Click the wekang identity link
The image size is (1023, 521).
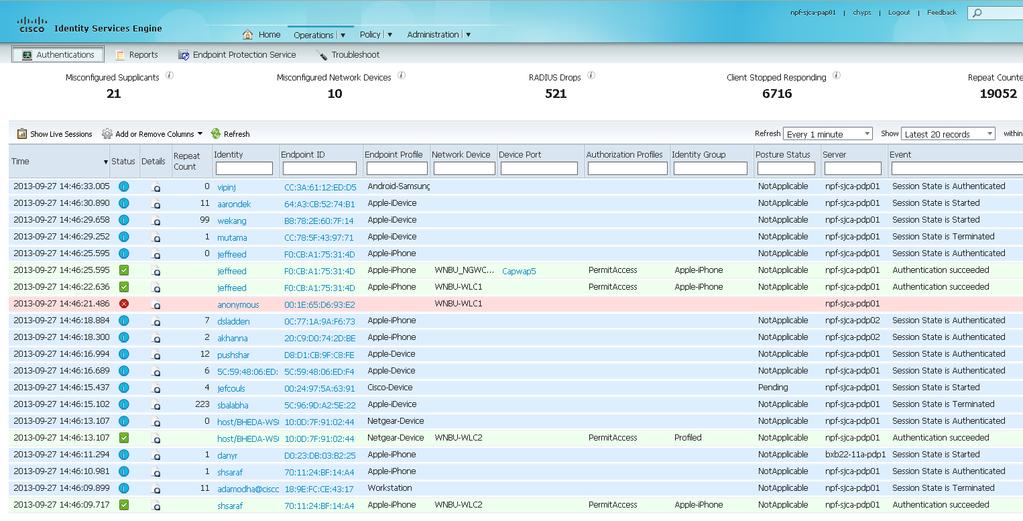(x=232, y=221)
